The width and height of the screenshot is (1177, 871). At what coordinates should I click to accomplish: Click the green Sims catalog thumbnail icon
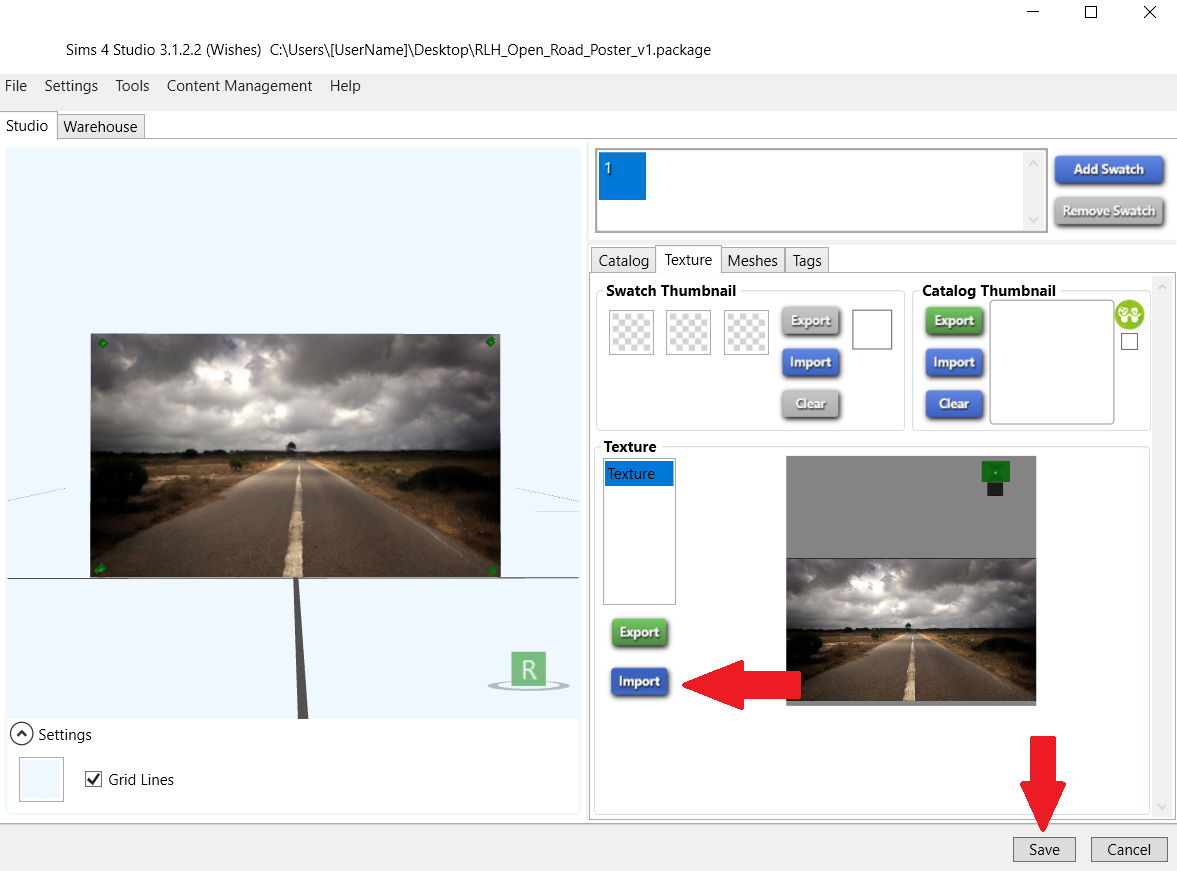(1129, 315)
